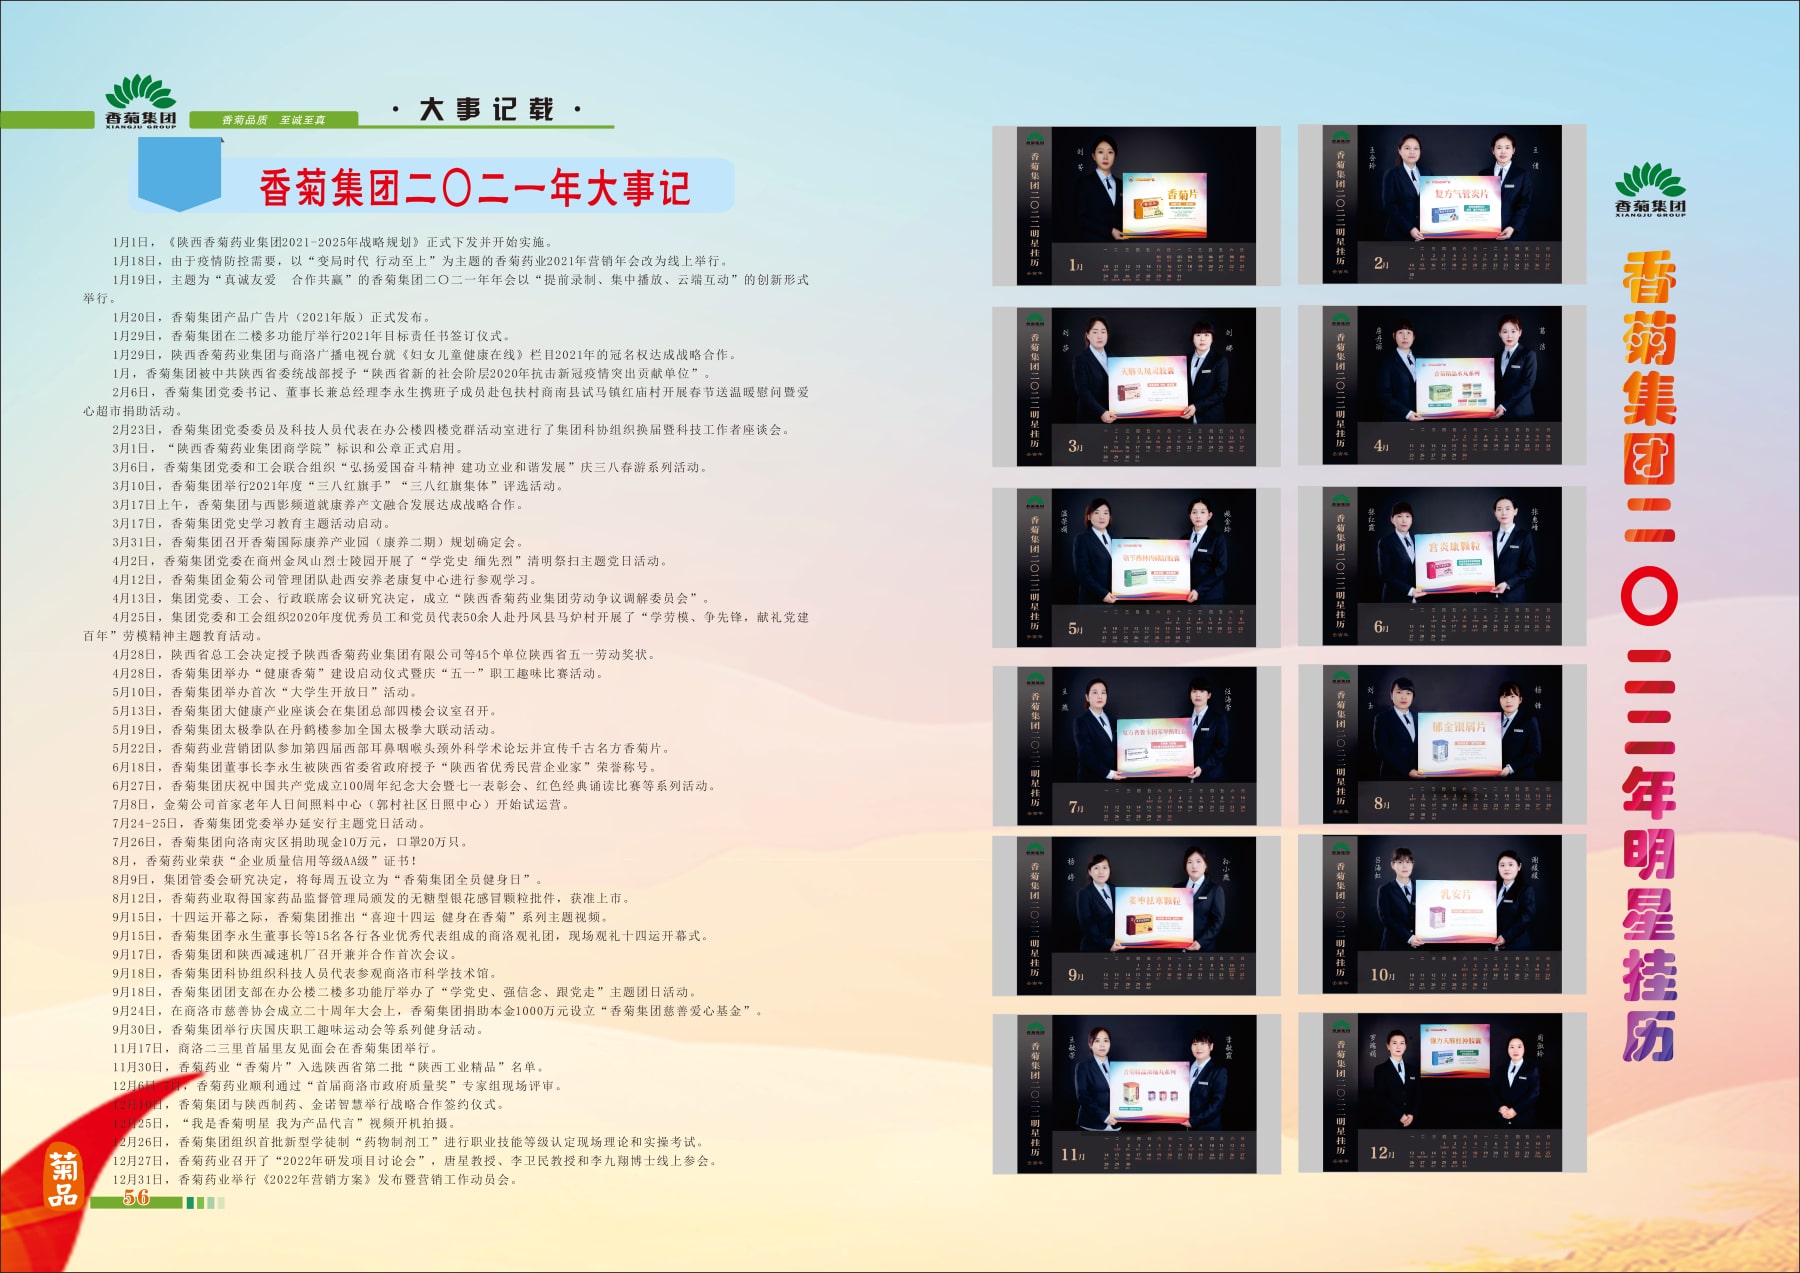Open the 8月 calendar thumbnail
The image size is (1800, 1273).
[x=1442, y=744]
